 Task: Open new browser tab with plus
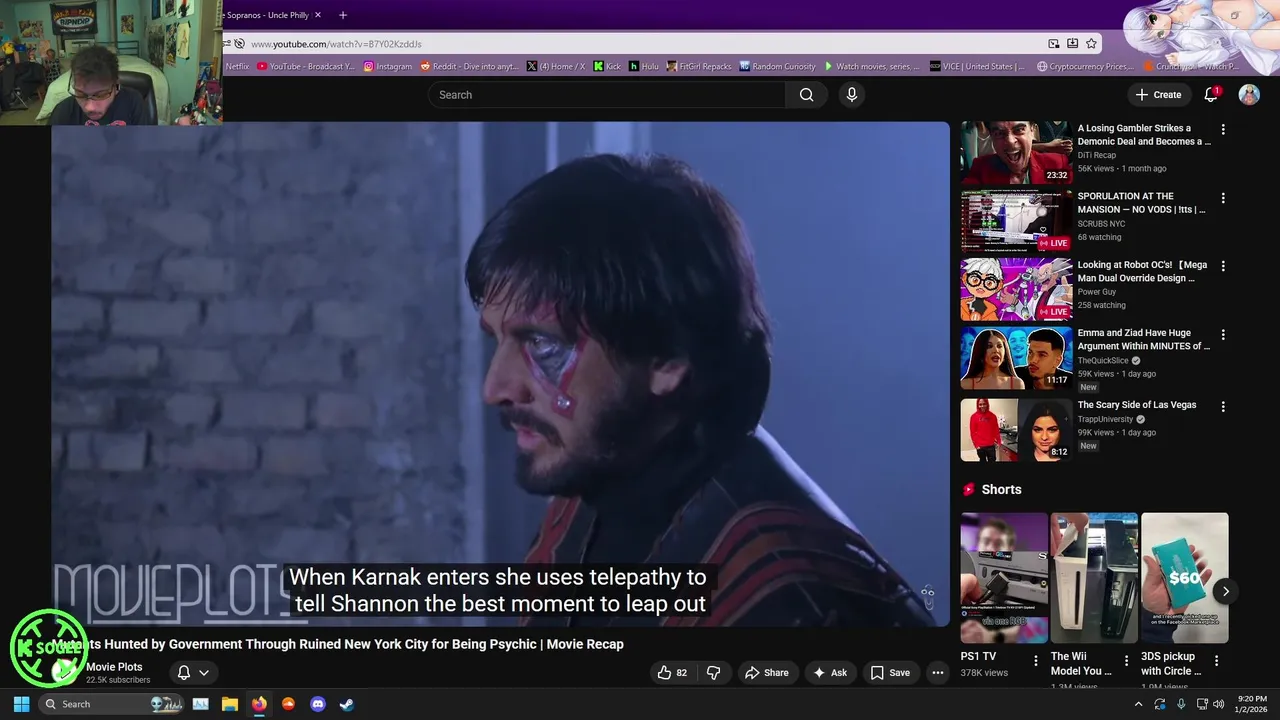343,15
